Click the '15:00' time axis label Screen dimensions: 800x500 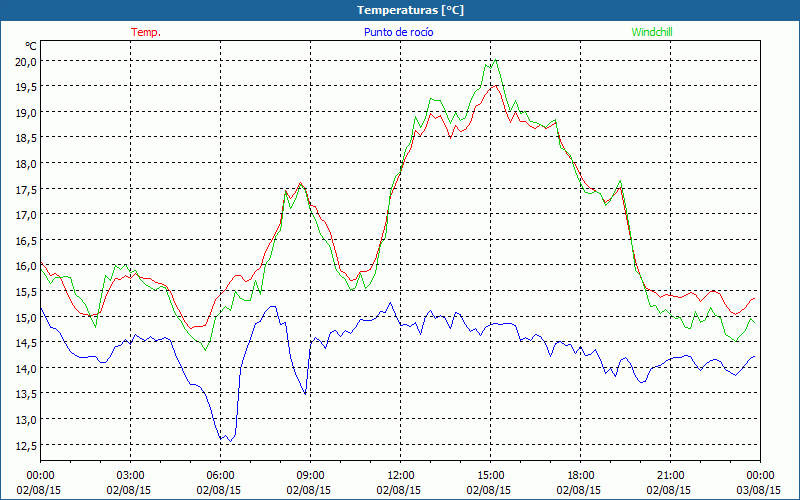pos(490,476)
